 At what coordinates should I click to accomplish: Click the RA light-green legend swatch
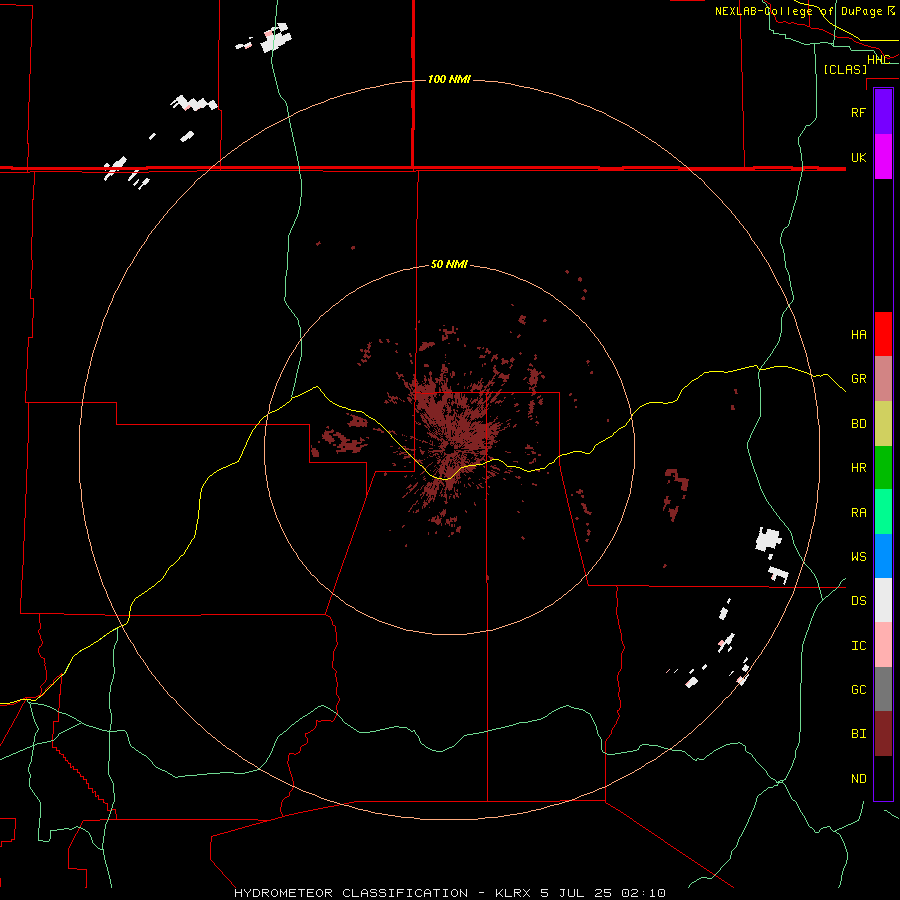click(883, 512)
